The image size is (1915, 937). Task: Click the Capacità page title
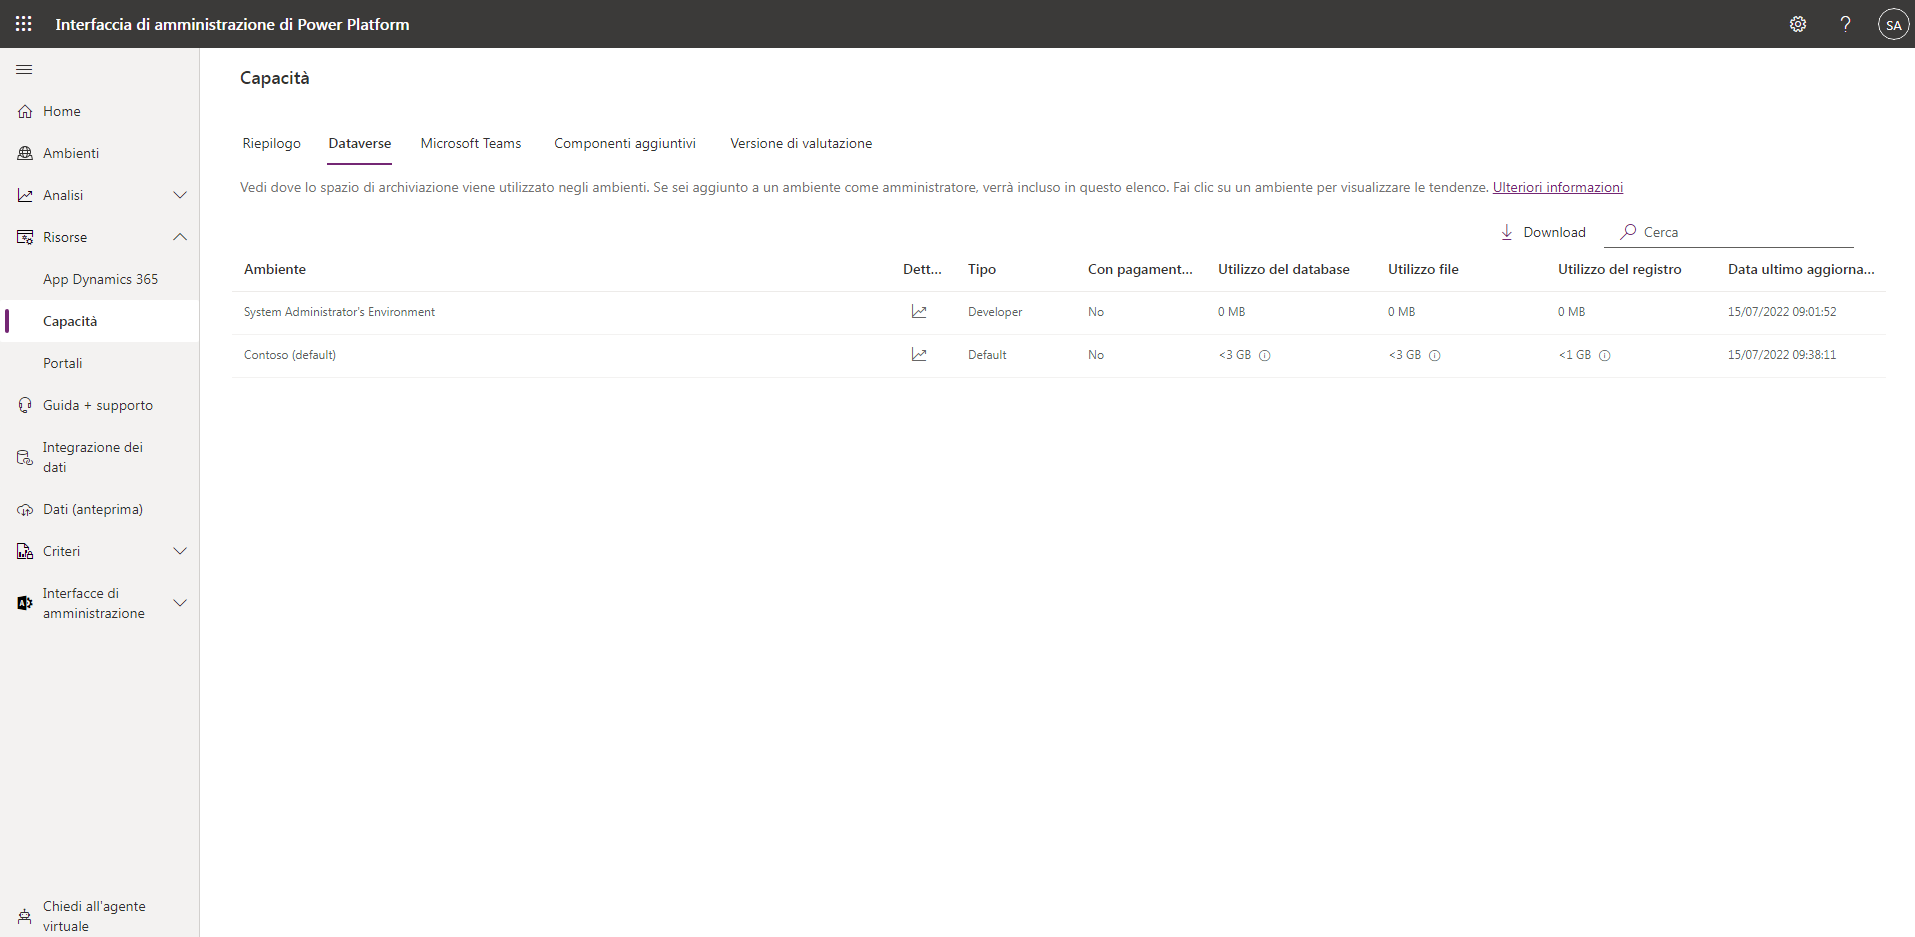(x=275, y=78)
